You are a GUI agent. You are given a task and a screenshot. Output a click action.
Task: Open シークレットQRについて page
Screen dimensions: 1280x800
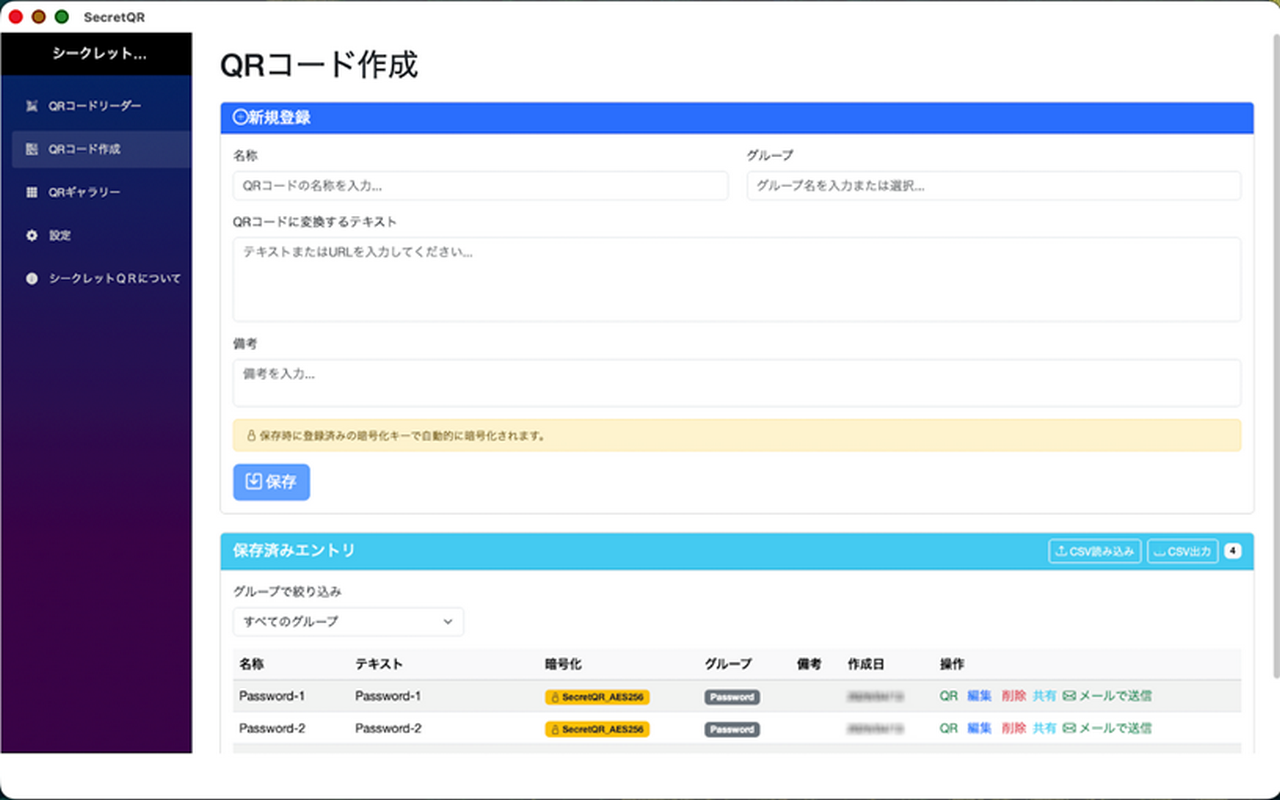click(101, 278)
